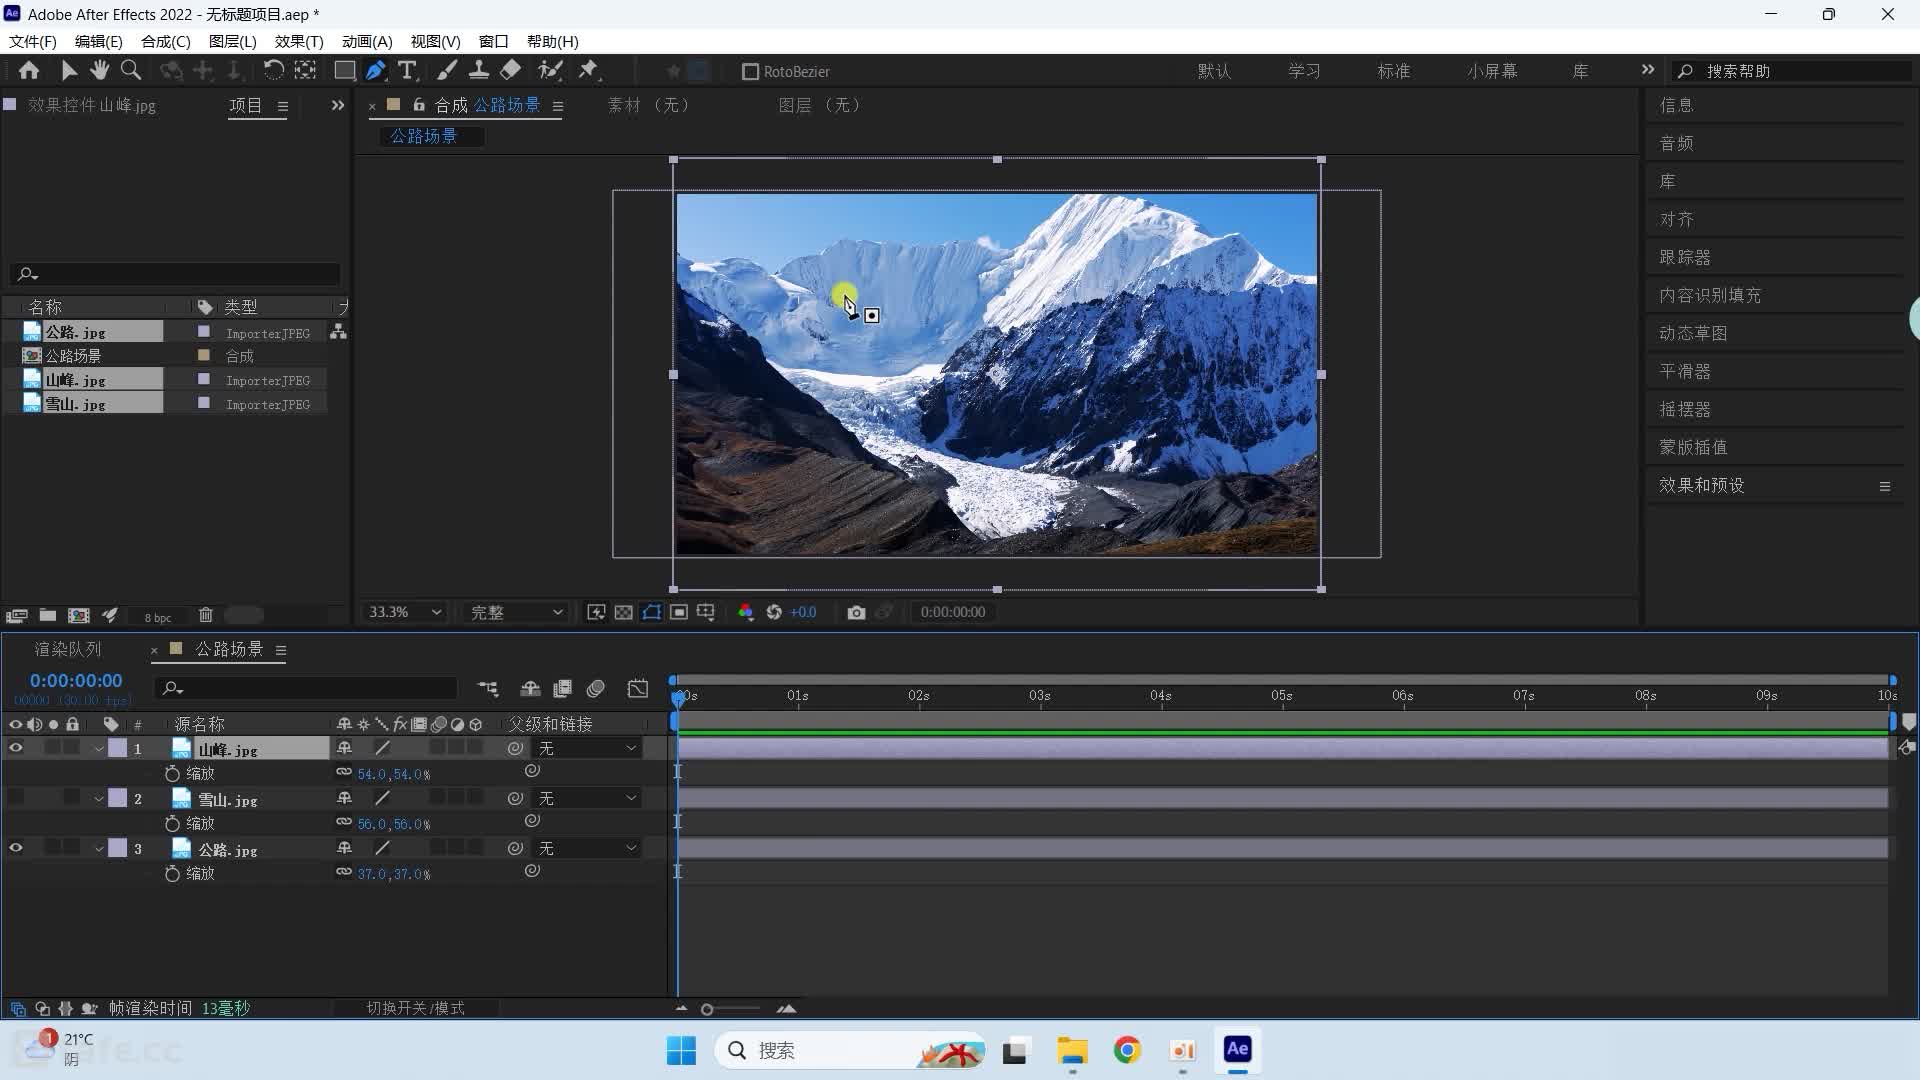Select the Clone Stamp tool
This screenshot has height=1080, width=1920.
tap(479, 71)
